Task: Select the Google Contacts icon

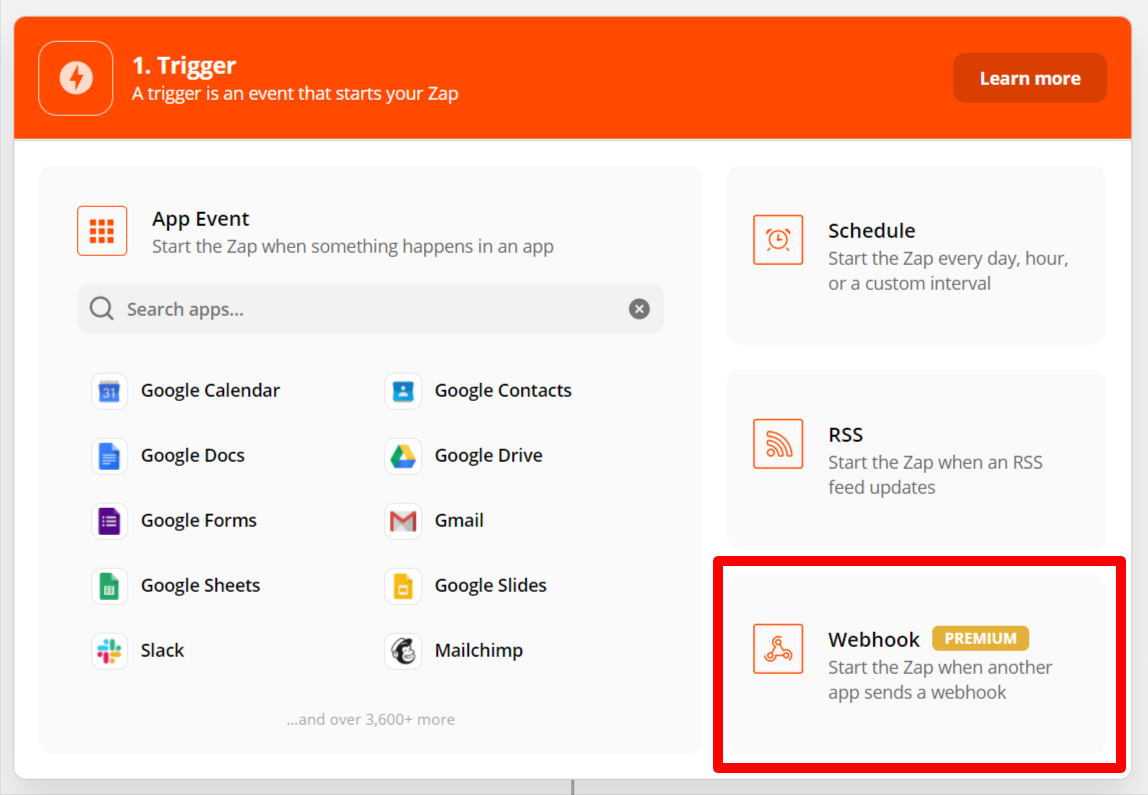Action: point(403,391)
